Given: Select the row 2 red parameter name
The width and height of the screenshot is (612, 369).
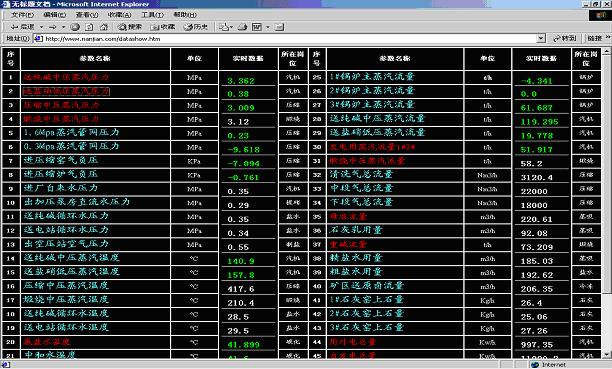Looking at the screenshot, I should 66,91.
